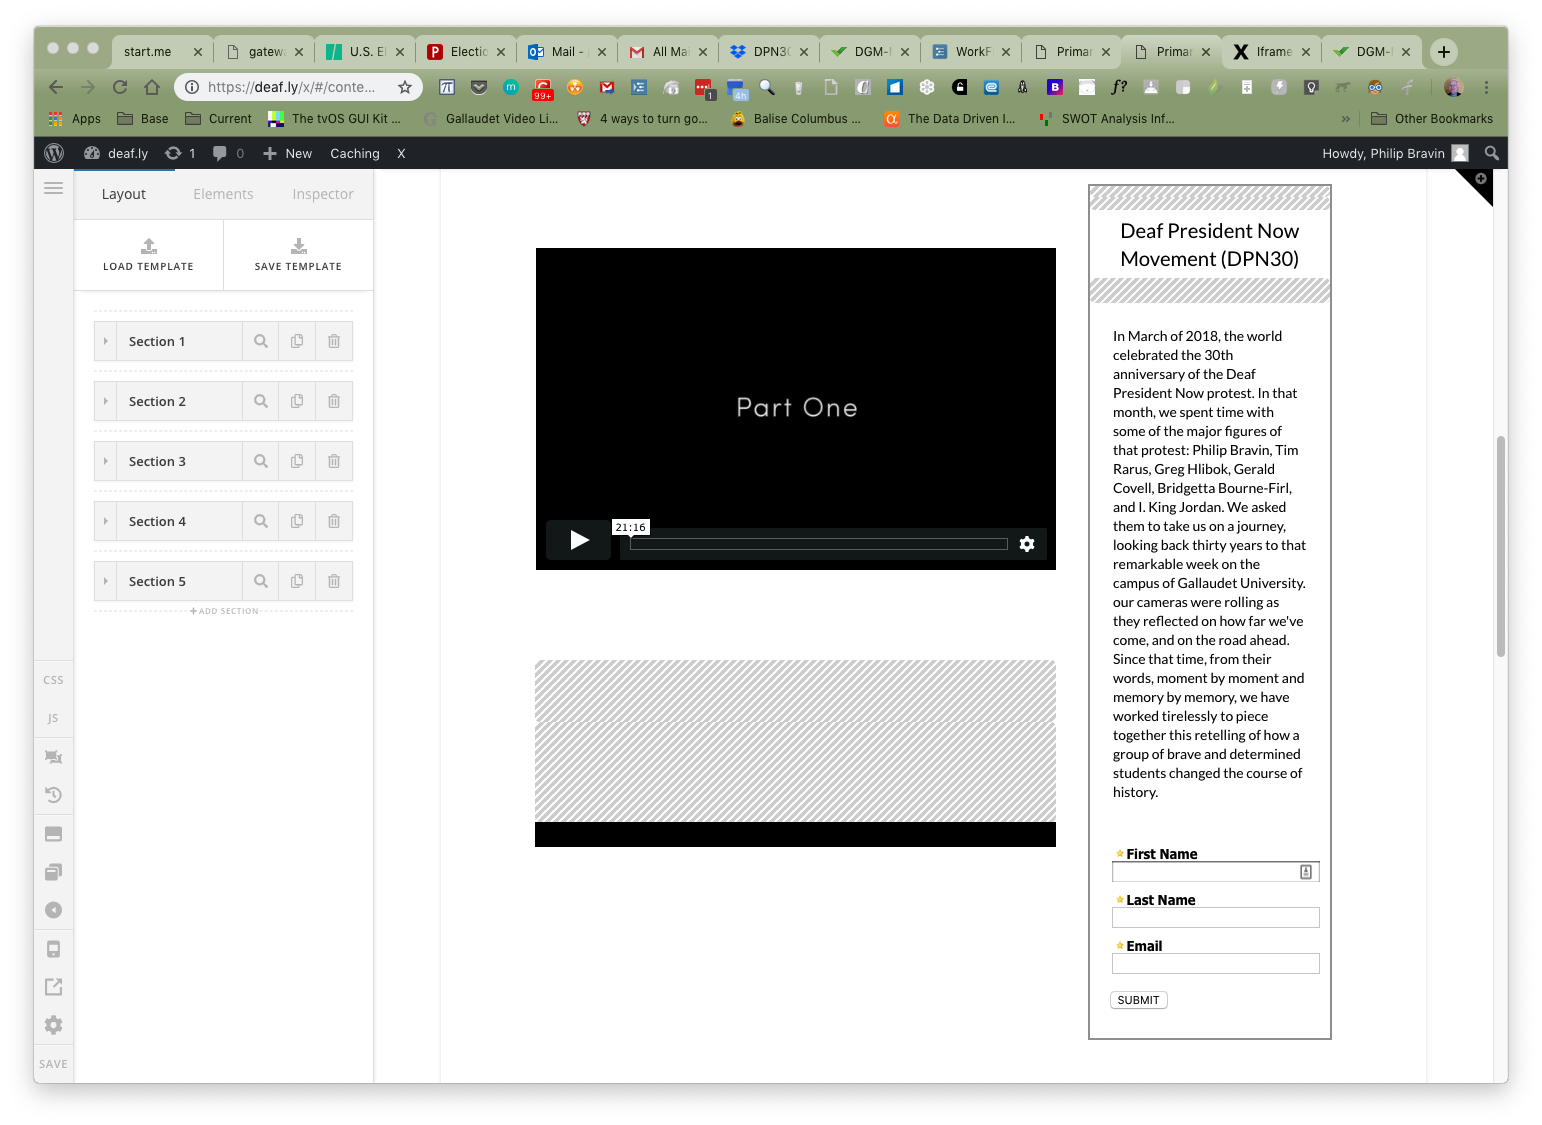Screen dimensions: 1542x1125
Task: Click the SUBMIT form button
Action: 1138,1000
